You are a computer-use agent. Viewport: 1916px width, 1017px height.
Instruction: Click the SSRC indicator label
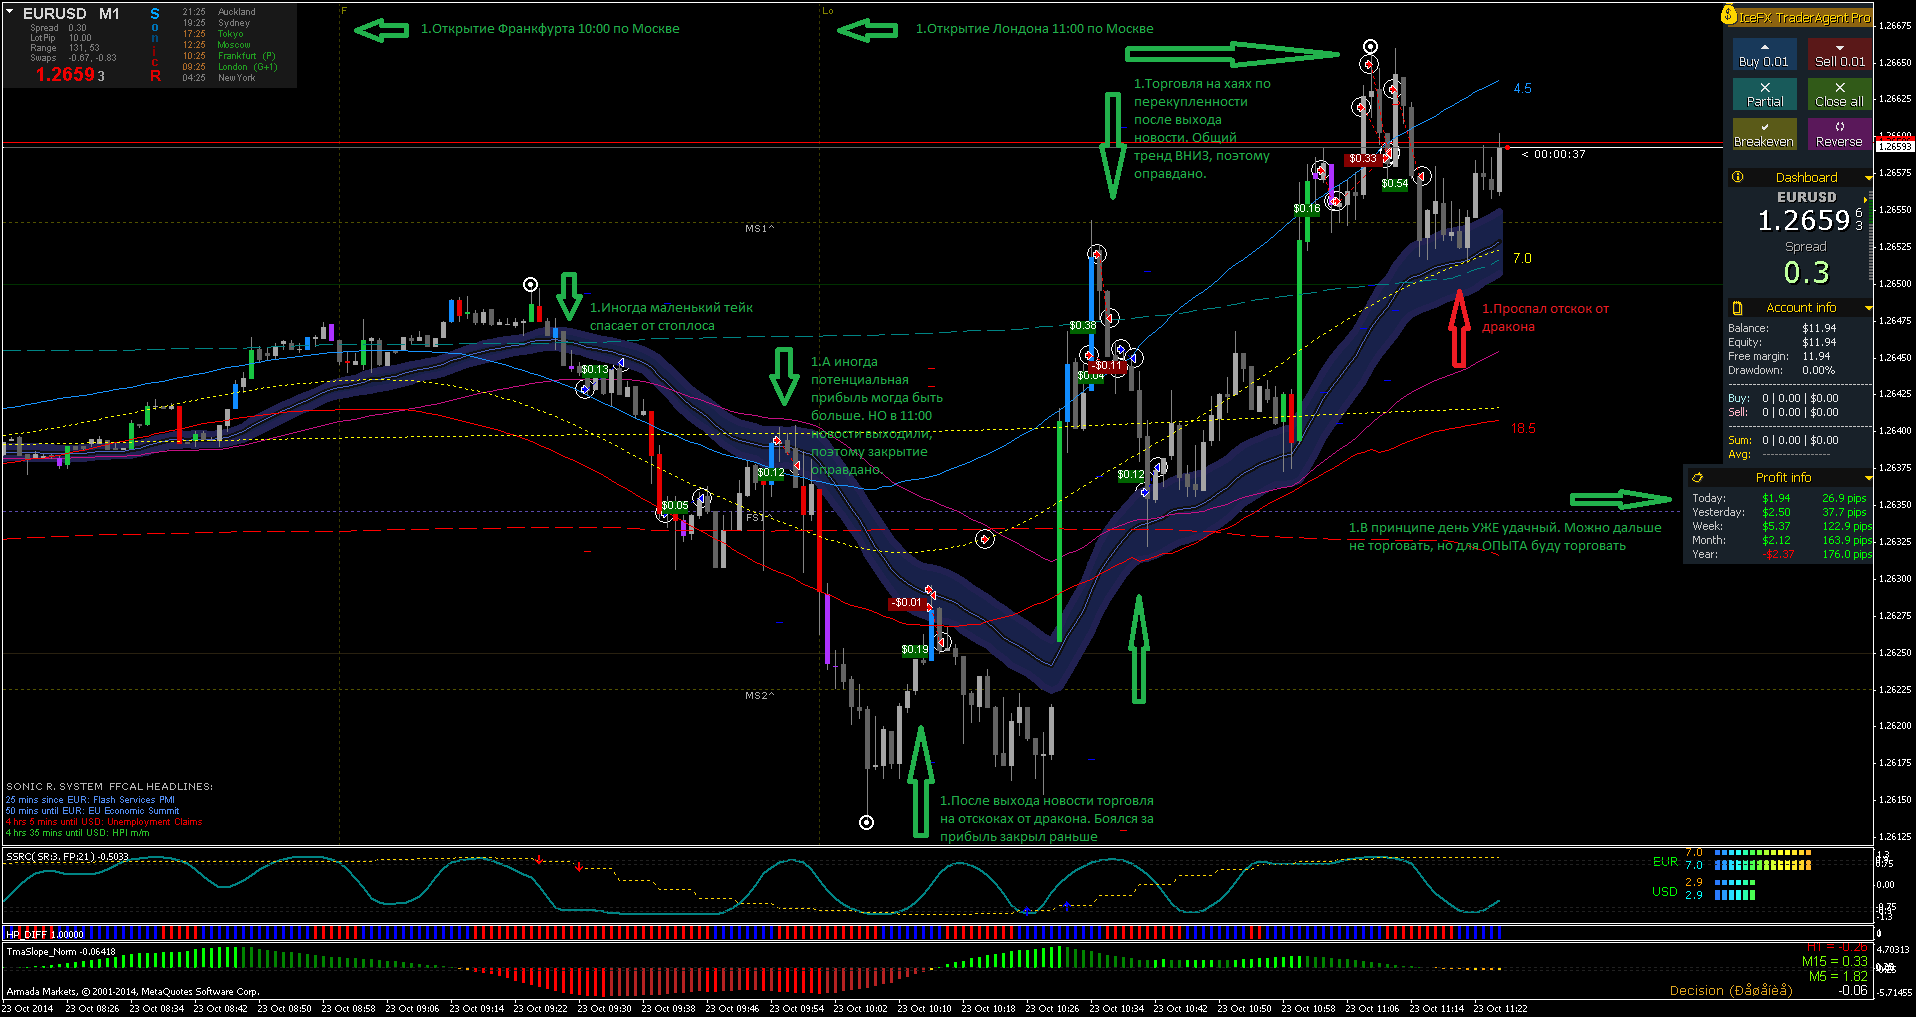68,856
